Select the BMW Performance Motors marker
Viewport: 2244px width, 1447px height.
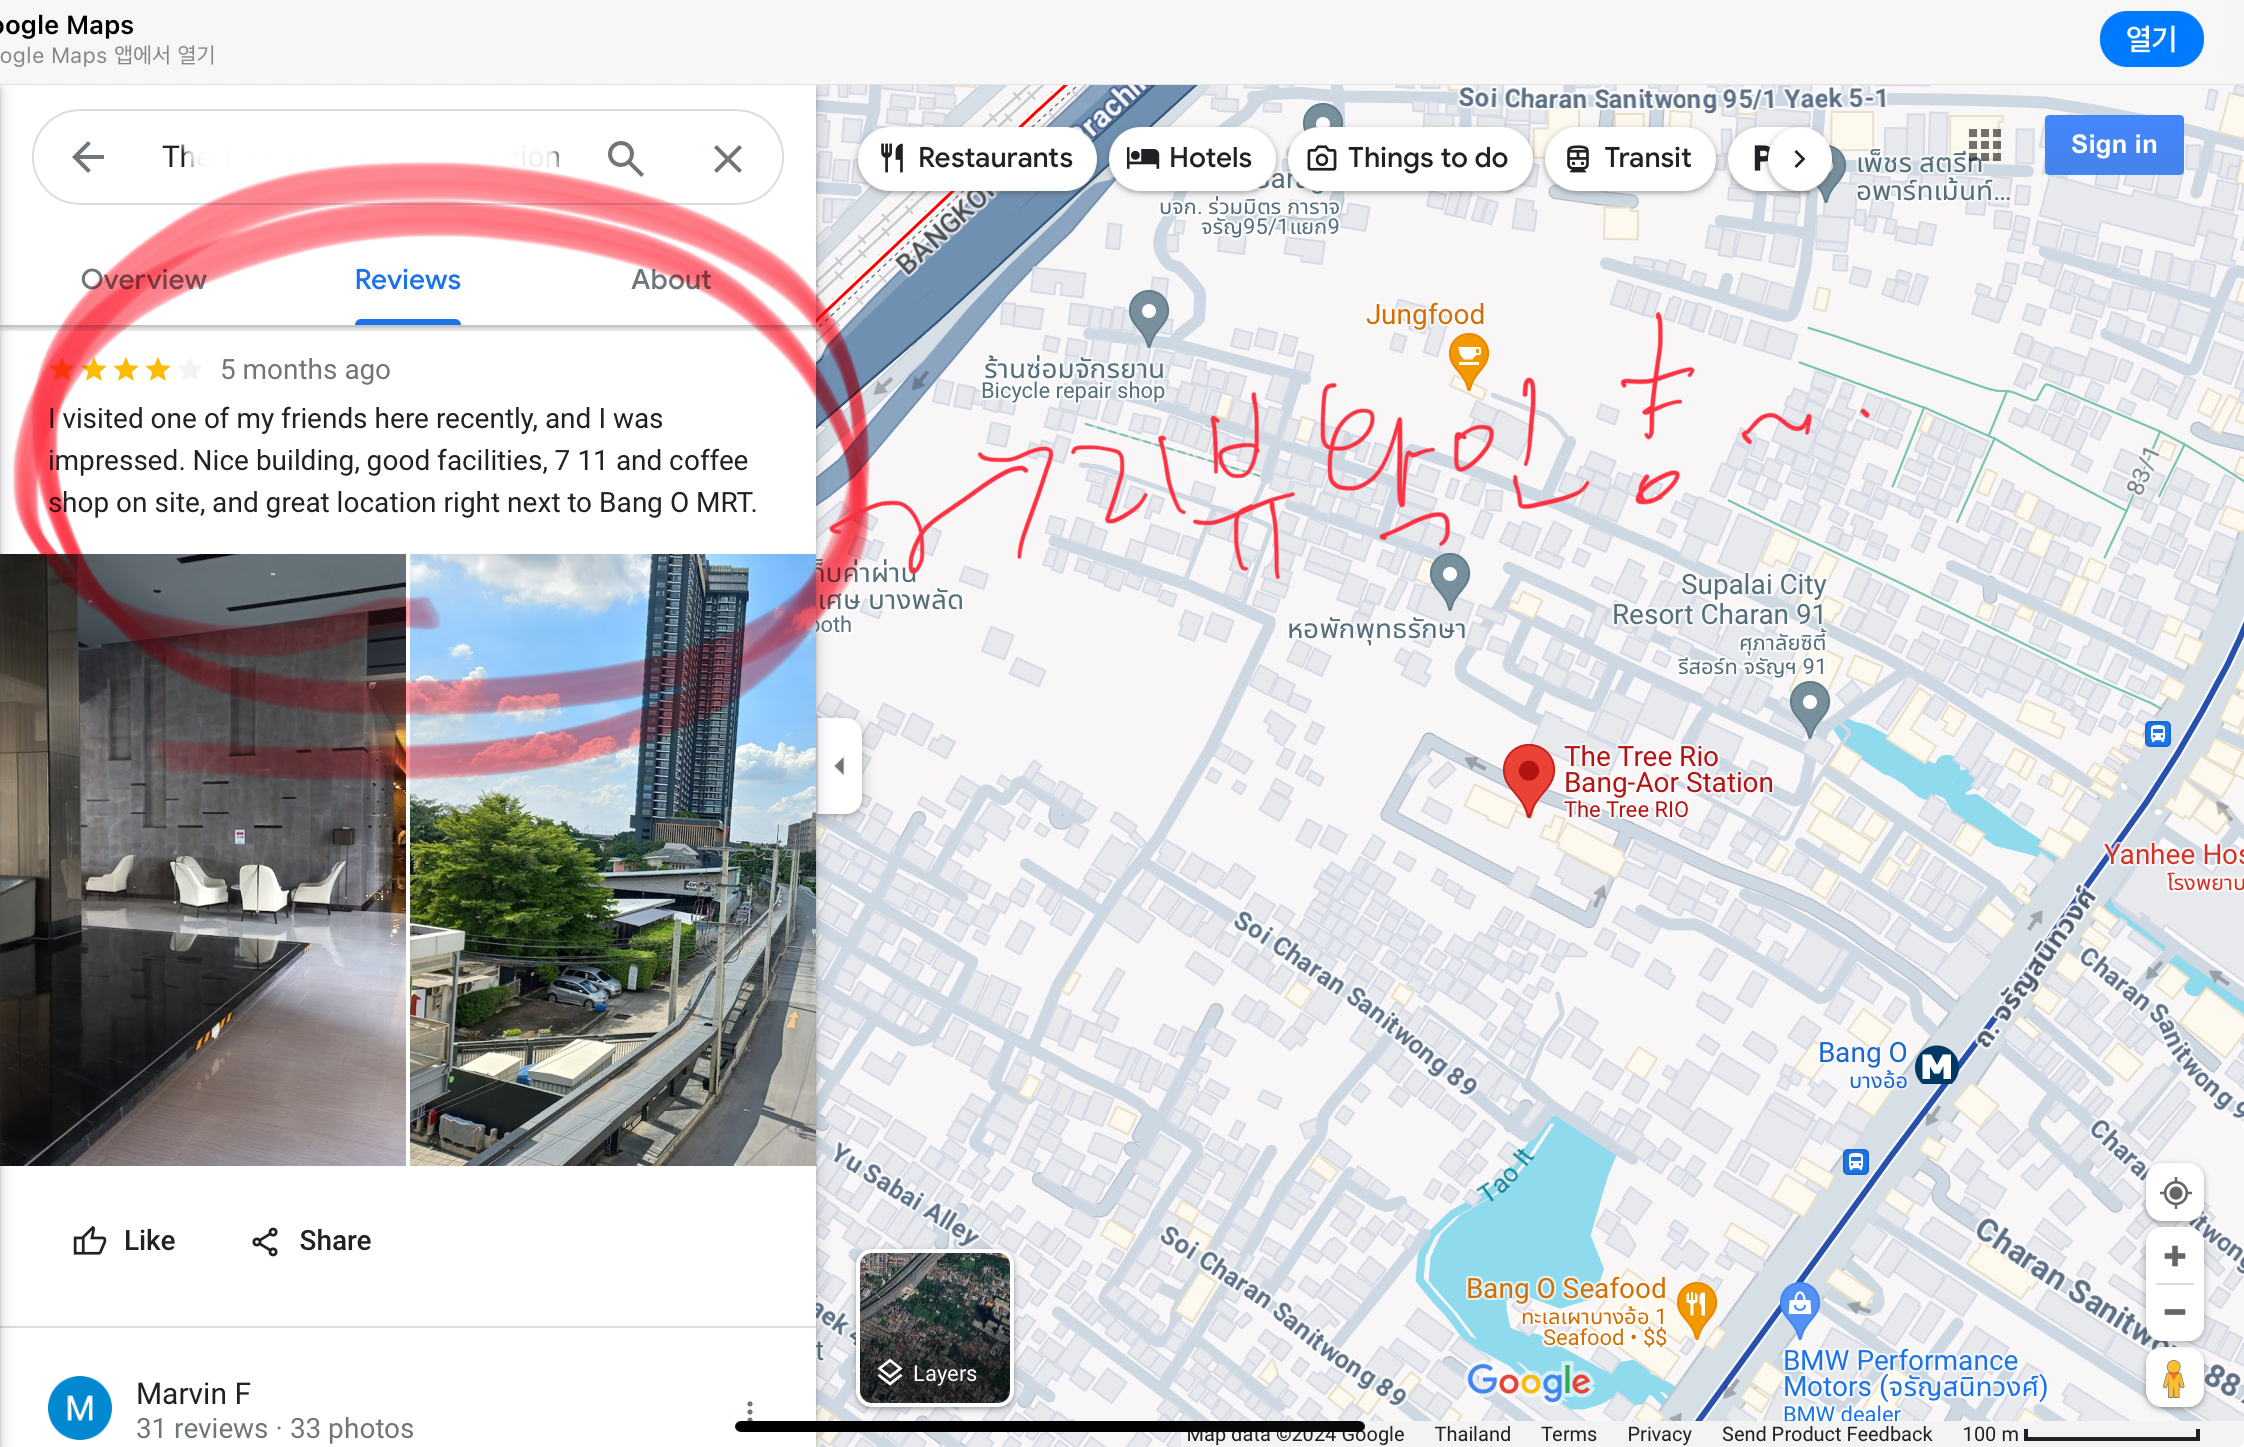[x=1800, y=1309]
